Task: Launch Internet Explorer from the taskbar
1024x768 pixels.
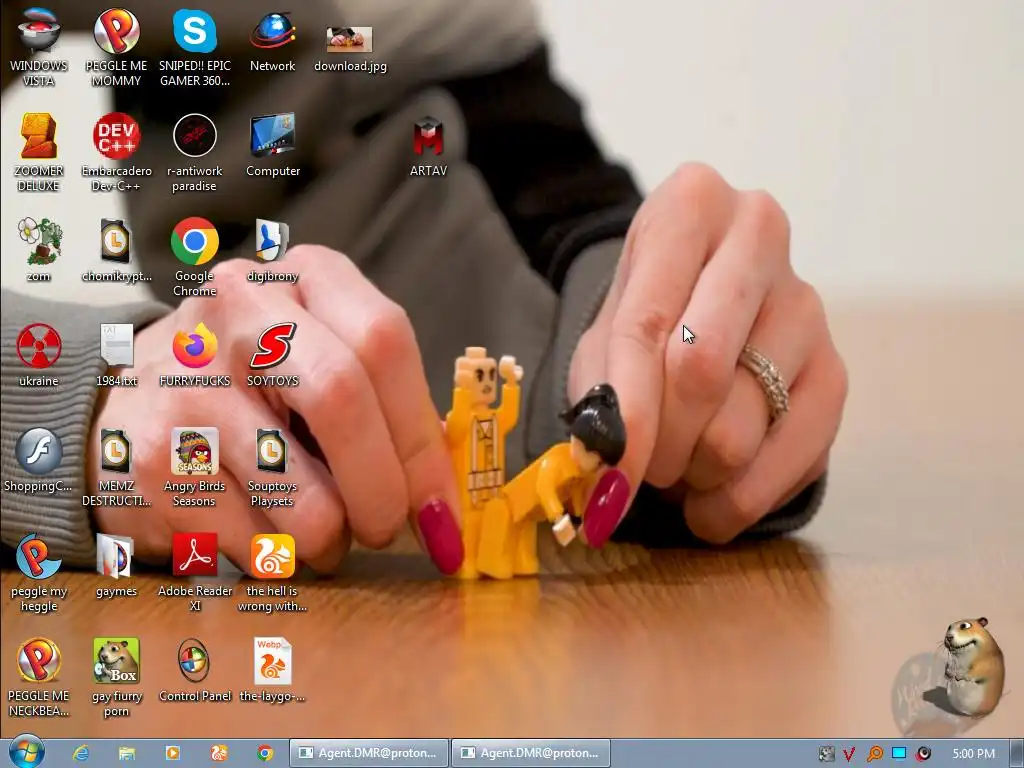Action: [x=81, y=753]
